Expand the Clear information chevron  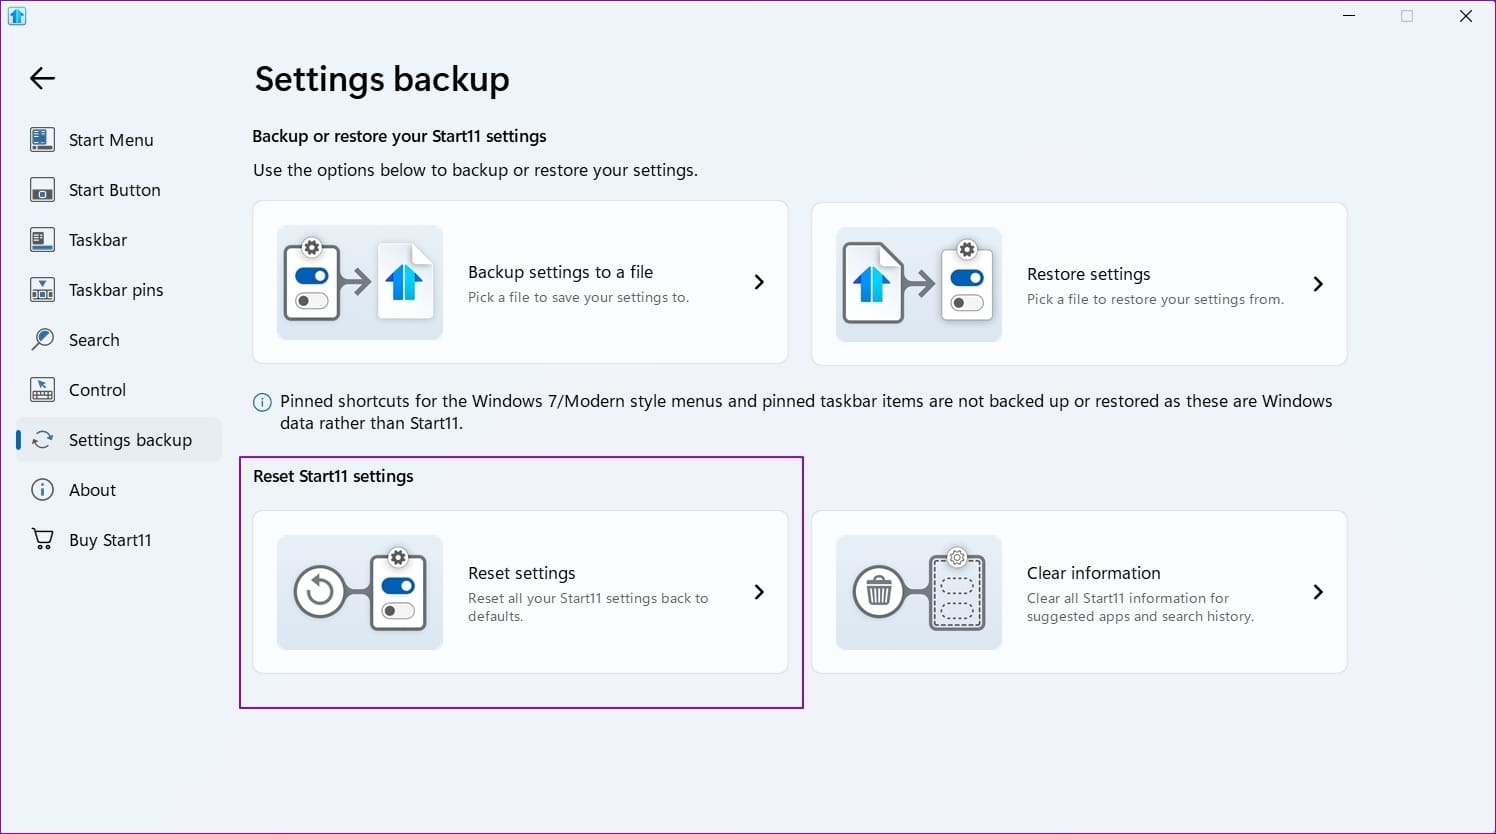[1318, 592]
